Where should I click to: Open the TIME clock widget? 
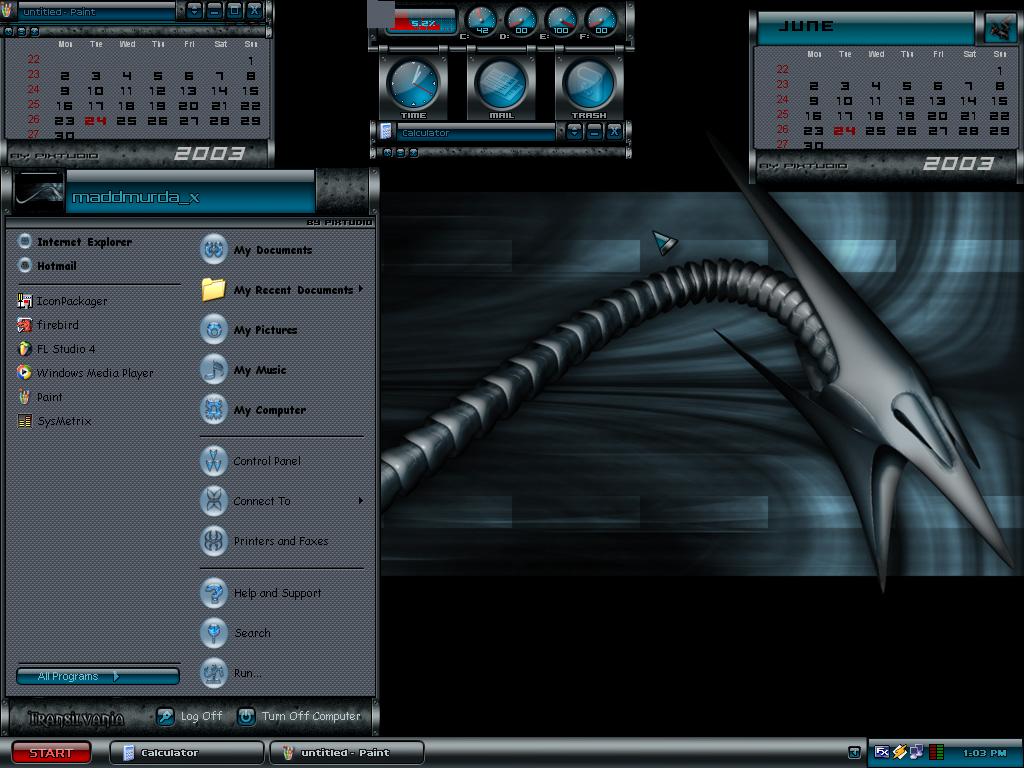413,85
